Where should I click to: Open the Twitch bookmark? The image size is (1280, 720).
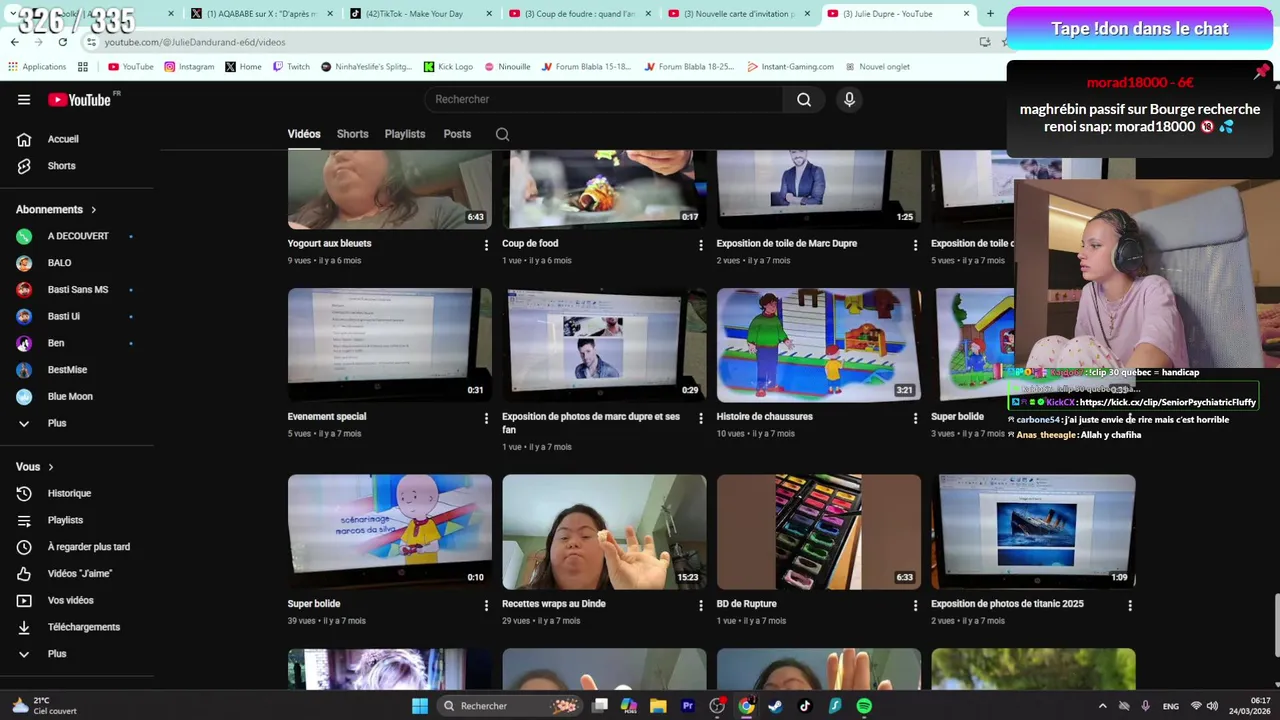point(291,66)
